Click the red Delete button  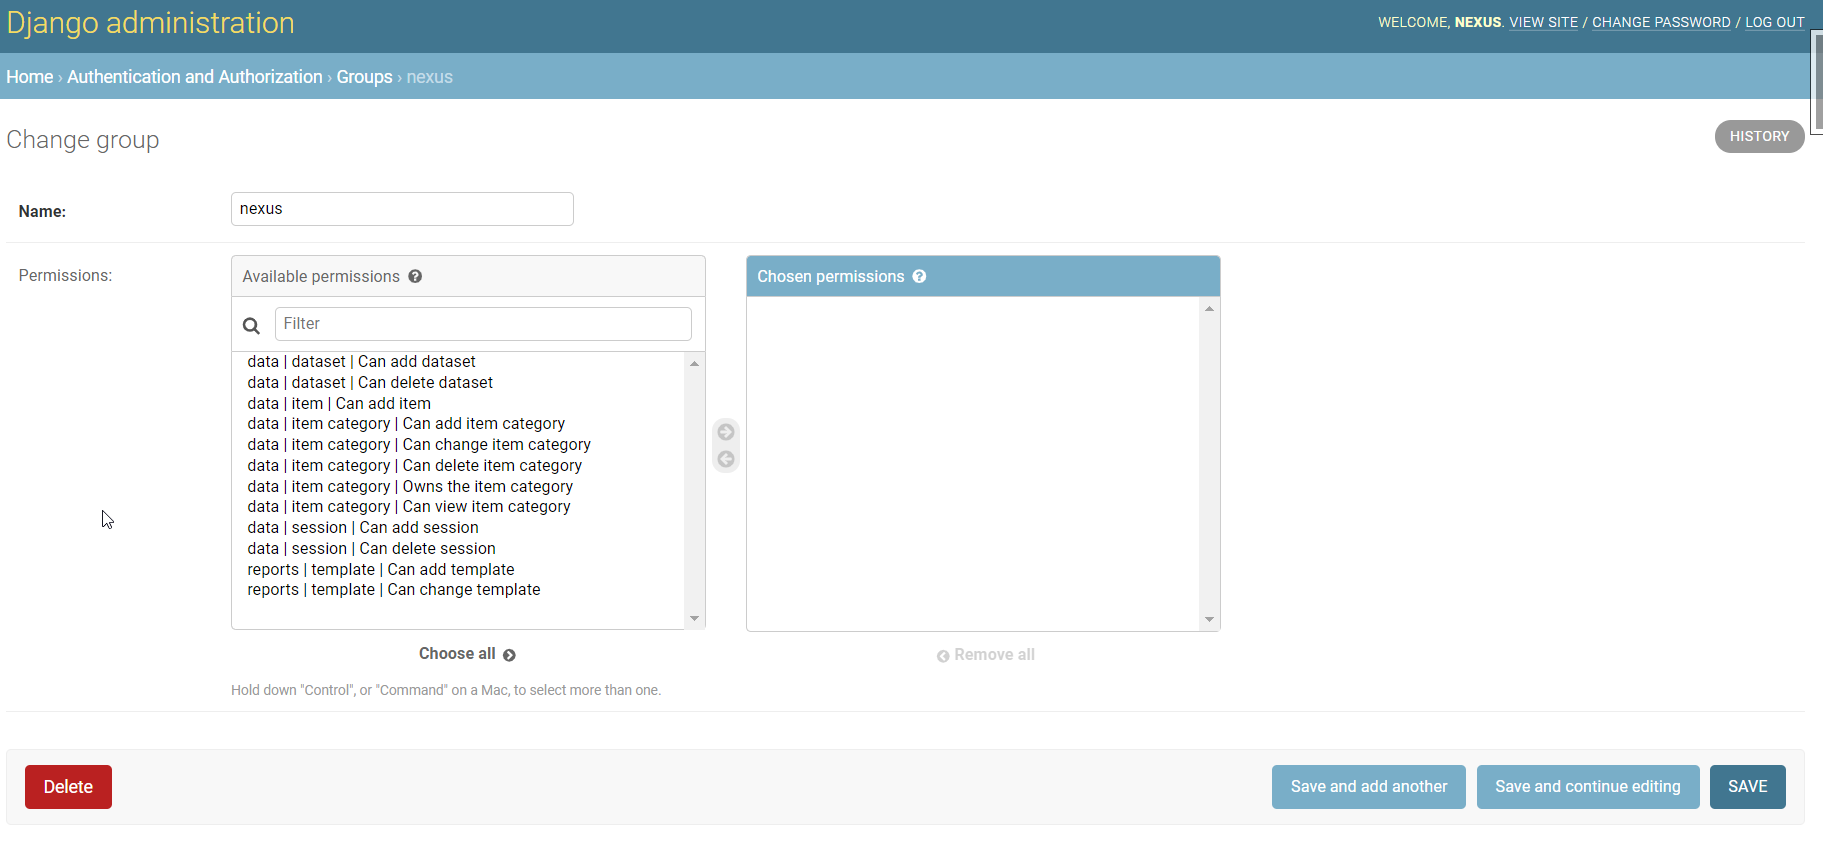point(68,787)
